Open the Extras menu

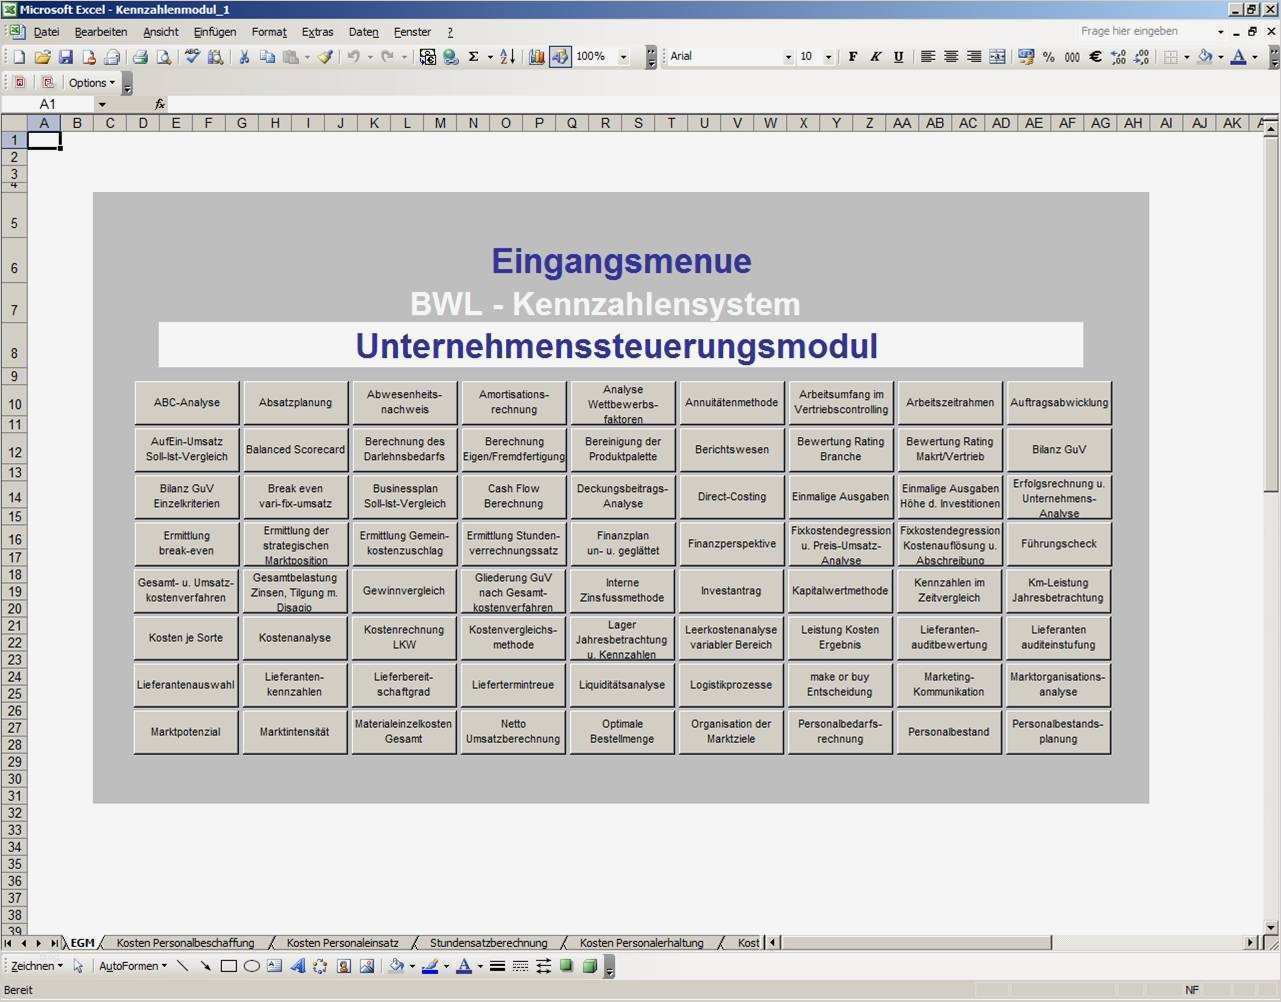pos(318,31)
